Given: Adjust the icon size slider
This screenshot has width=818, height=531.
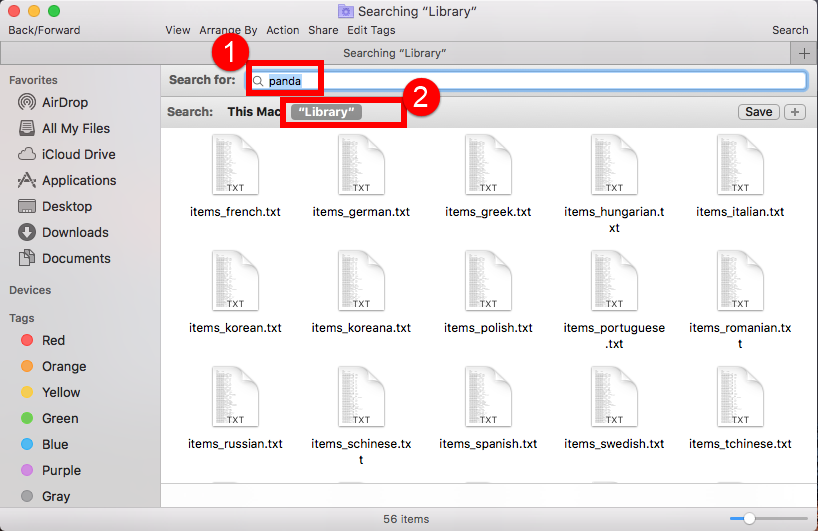Looking at the screenshot, I should (749, 518).
